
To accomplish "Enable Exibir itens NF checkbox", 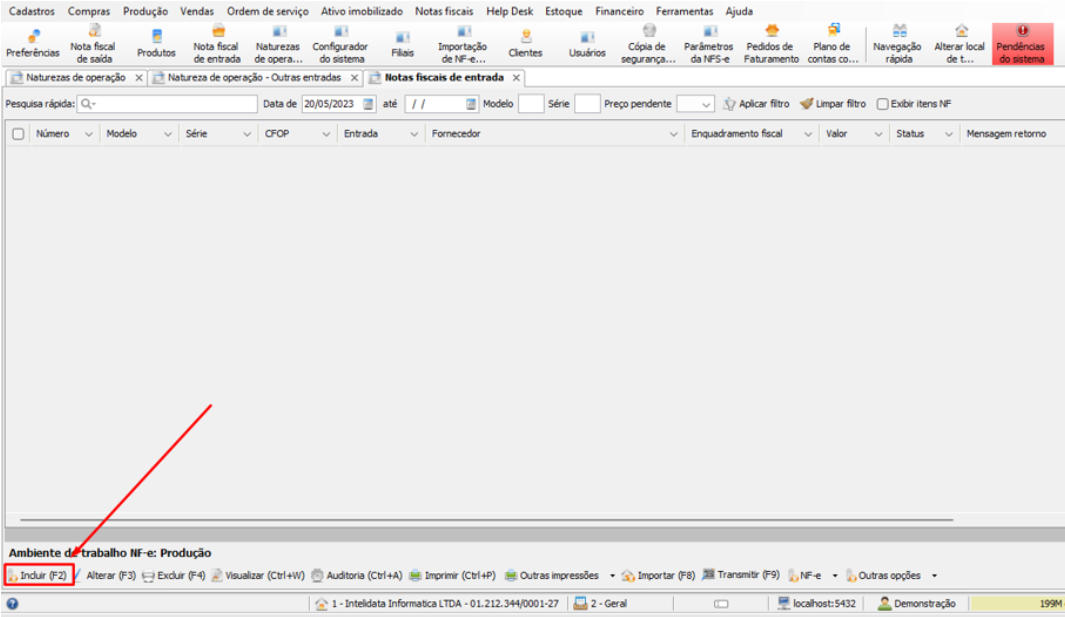I will (x=882, y=104).
